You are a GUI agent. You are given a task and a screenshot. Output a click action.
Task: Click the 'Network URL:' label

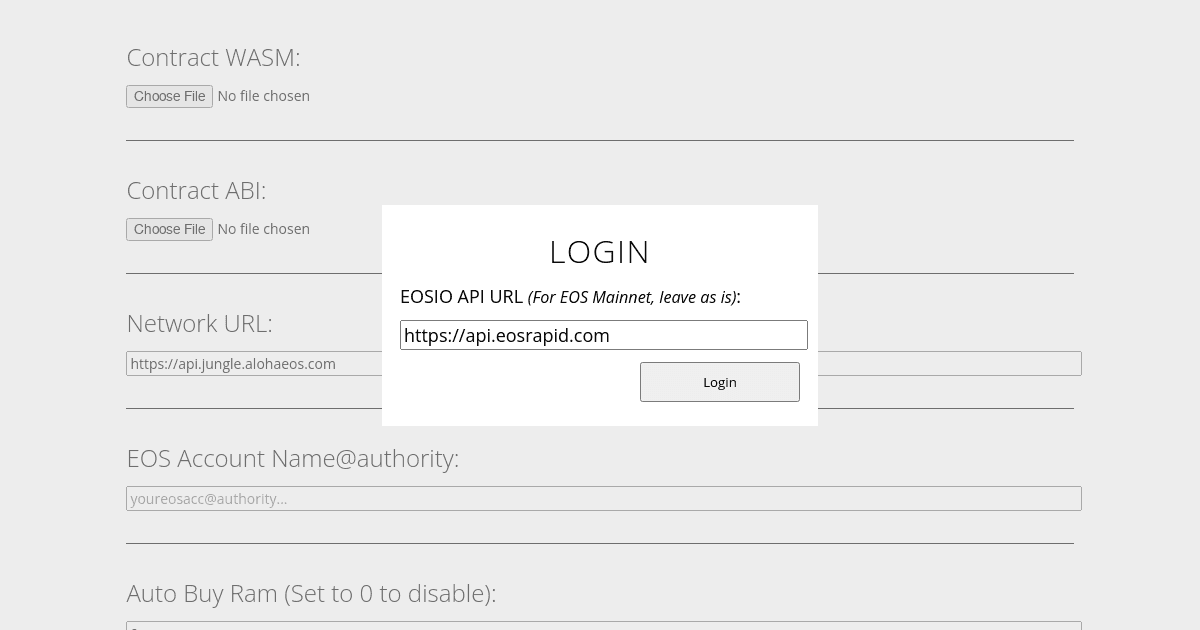point(199,324)
